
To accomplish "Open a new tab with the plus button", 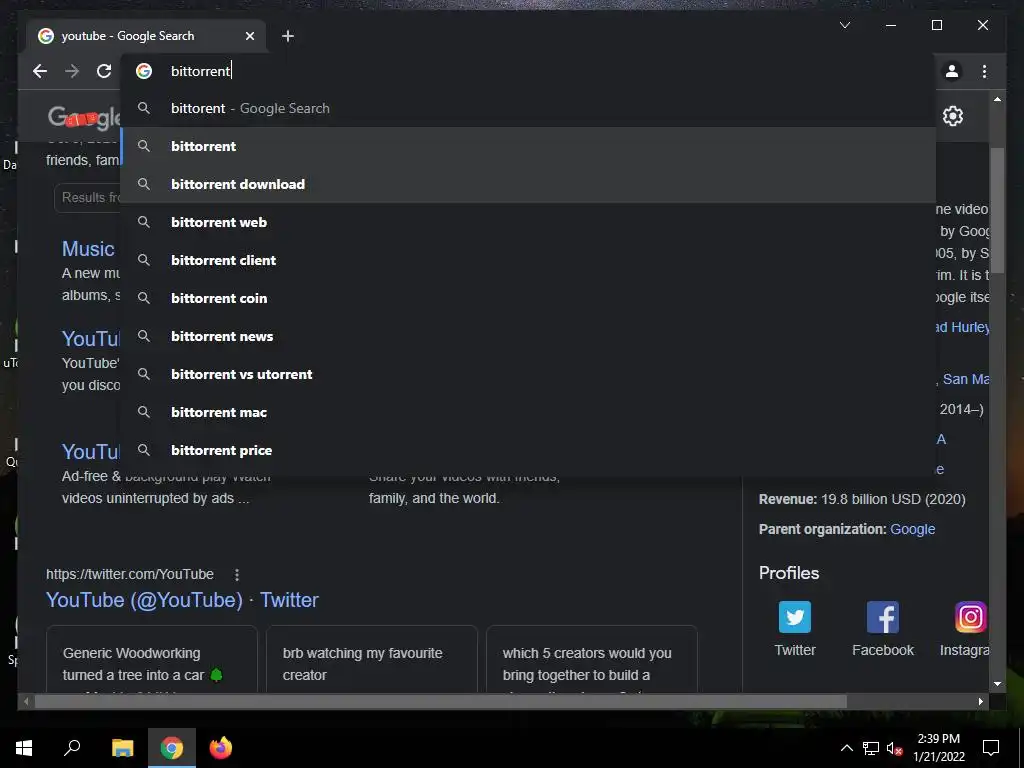I will [287, 36].
